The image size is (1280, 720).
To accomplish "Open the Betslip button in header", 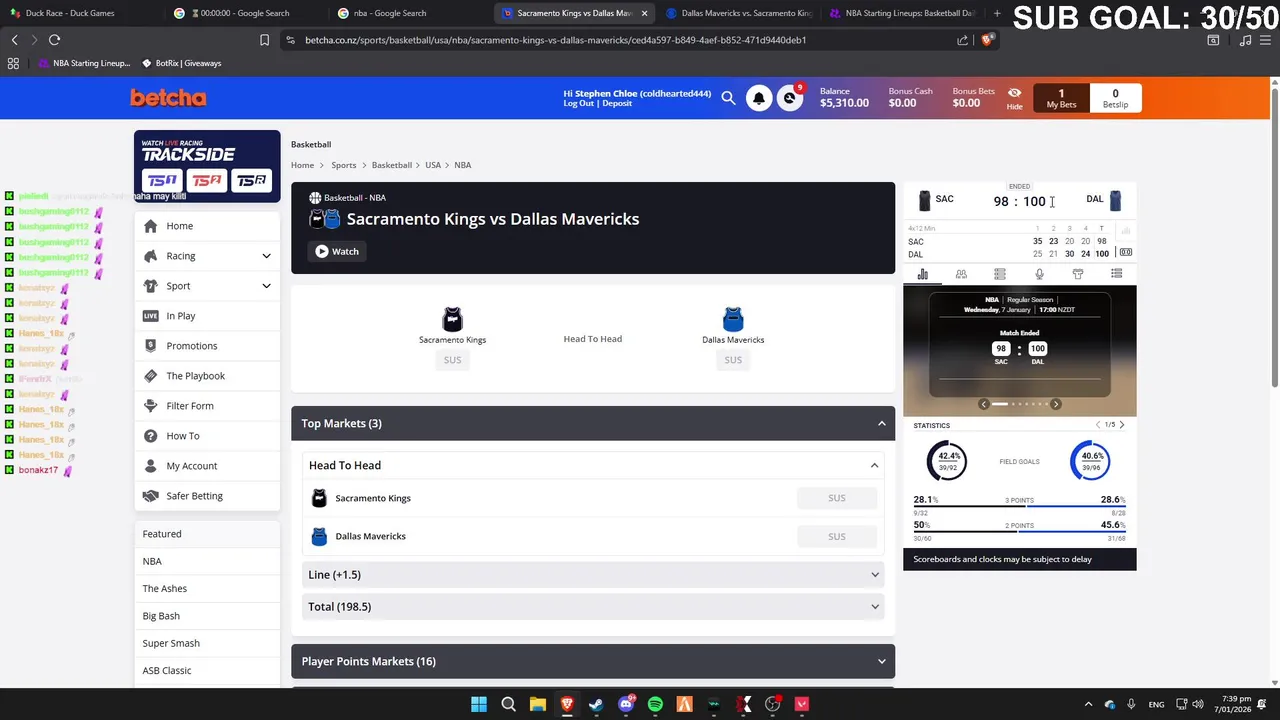I will [x=1115, y=98].
